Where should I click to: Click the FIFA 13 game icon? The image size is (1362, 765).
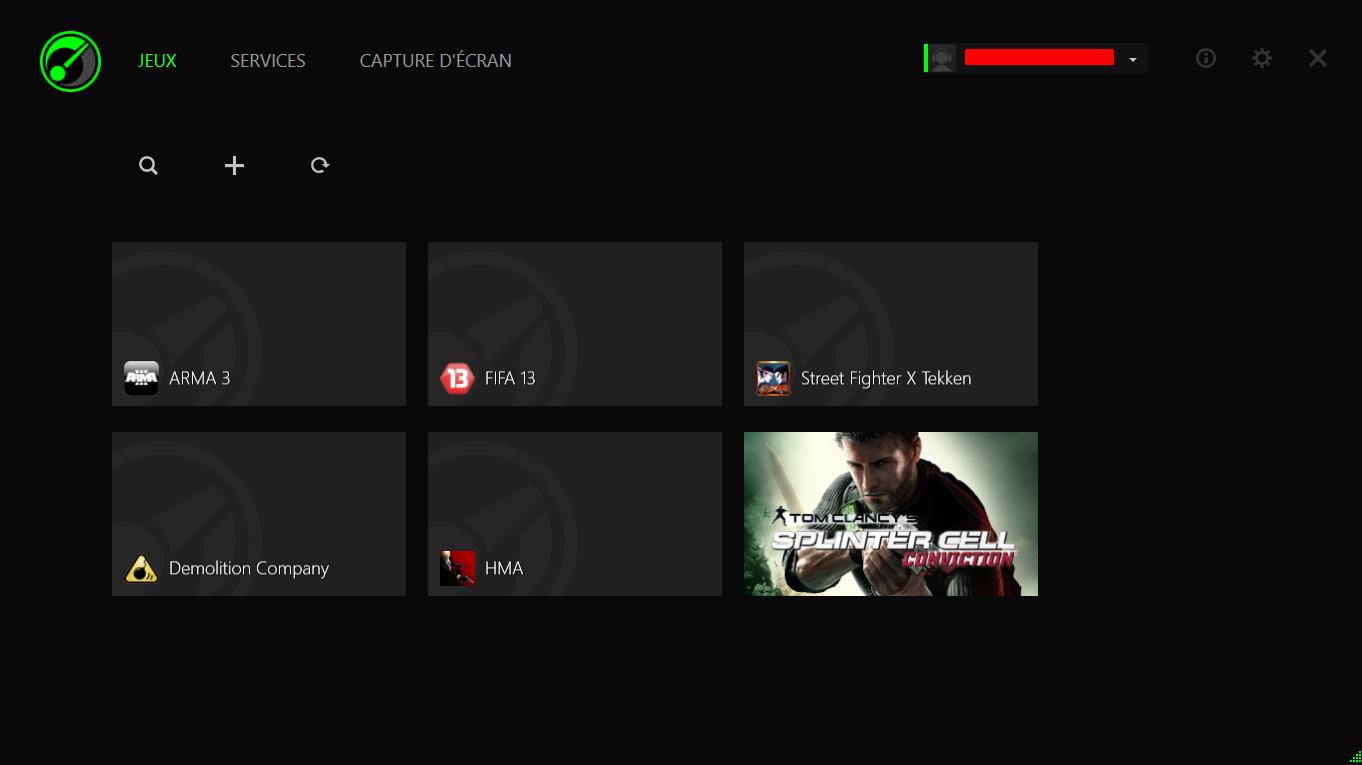coord(457,378)
